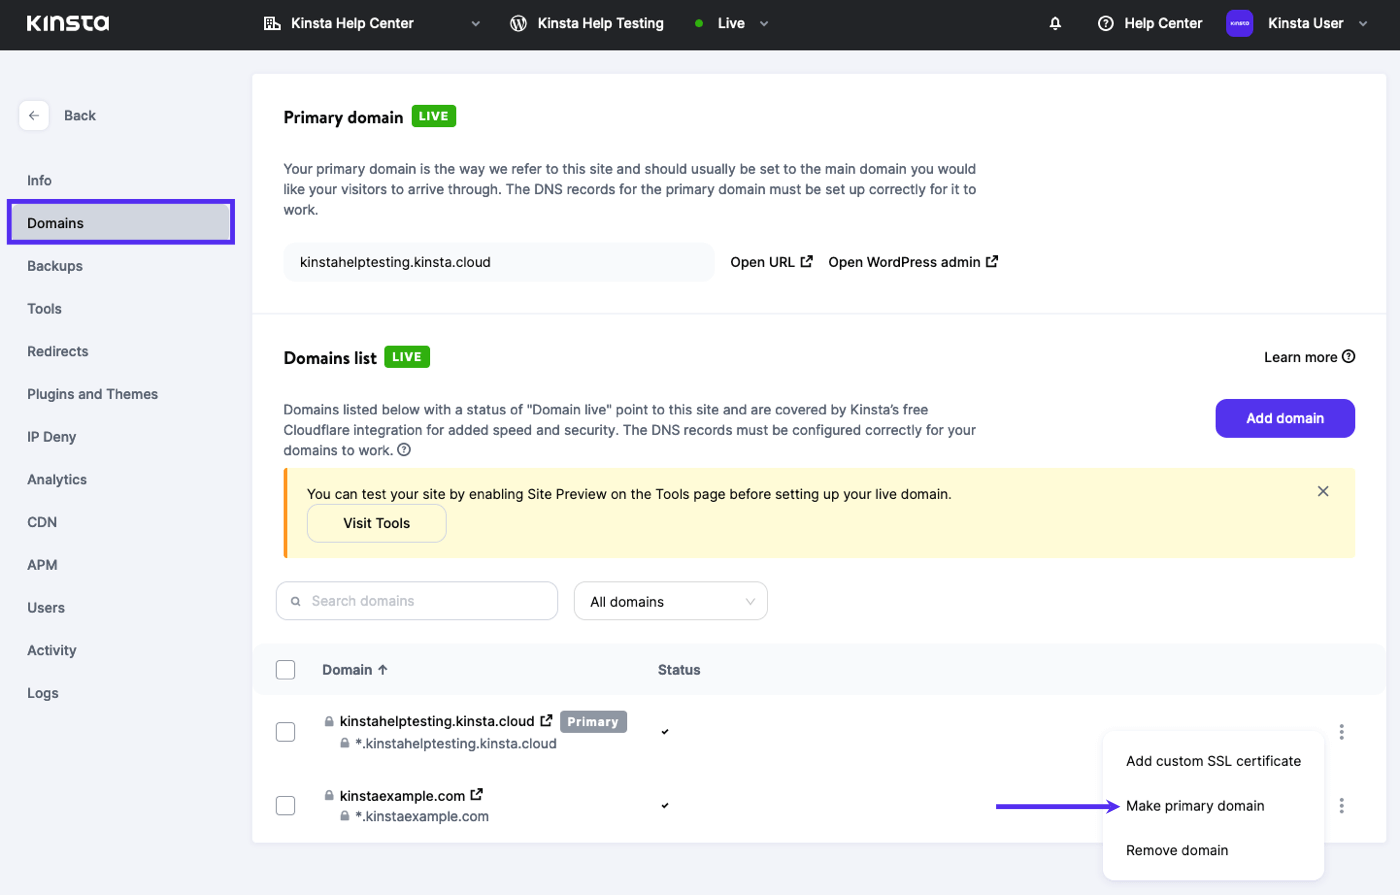Open the All domains filter dropdown
The image size is (1400, 895).
point(671,602)
